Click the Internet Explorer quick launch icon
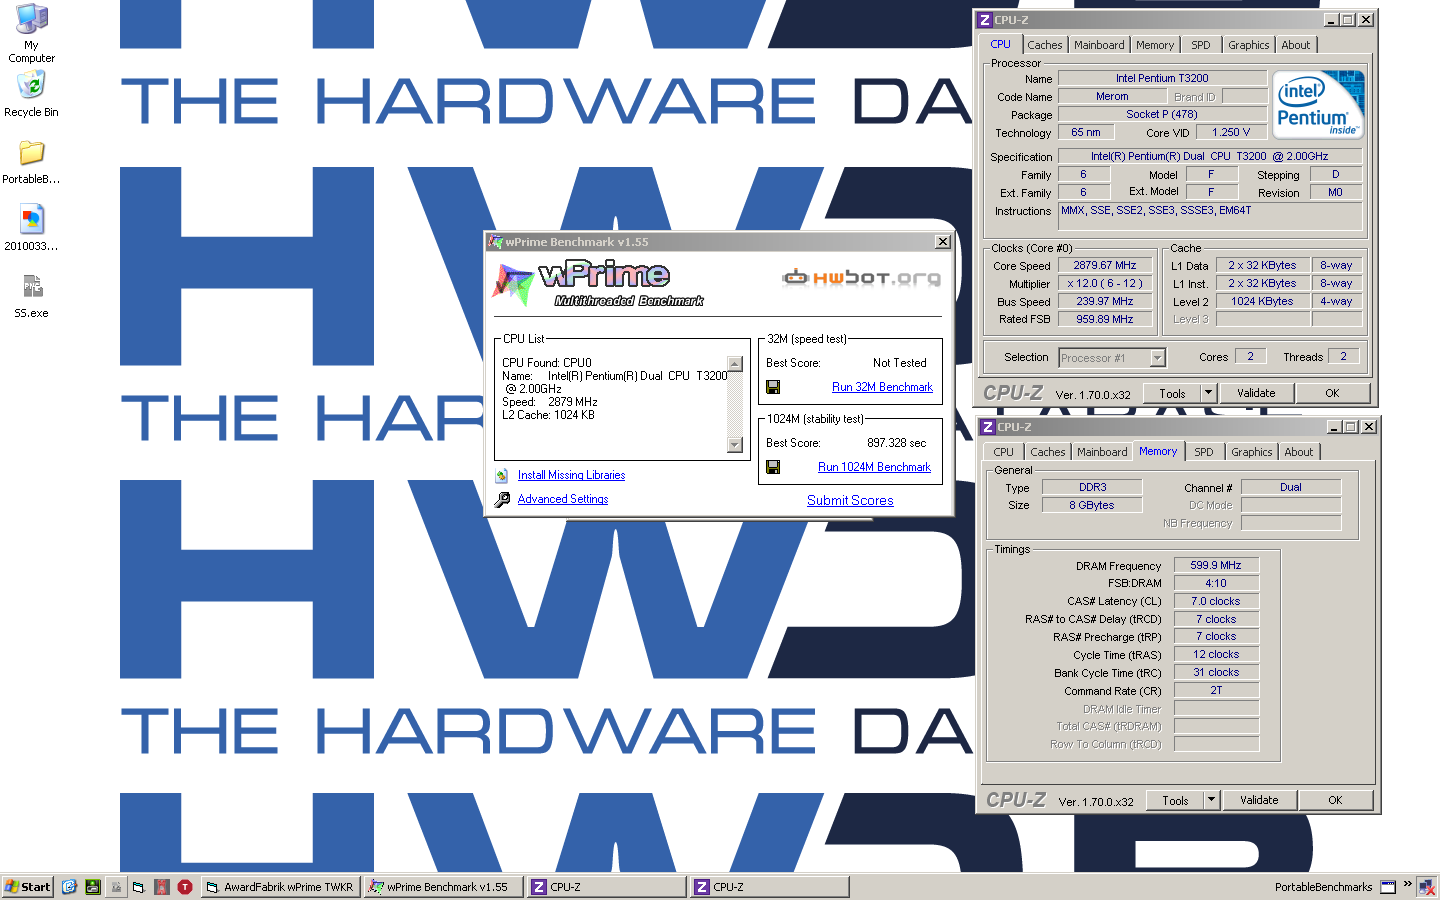This screenshot has height=900, width=1440. point(69,887)
